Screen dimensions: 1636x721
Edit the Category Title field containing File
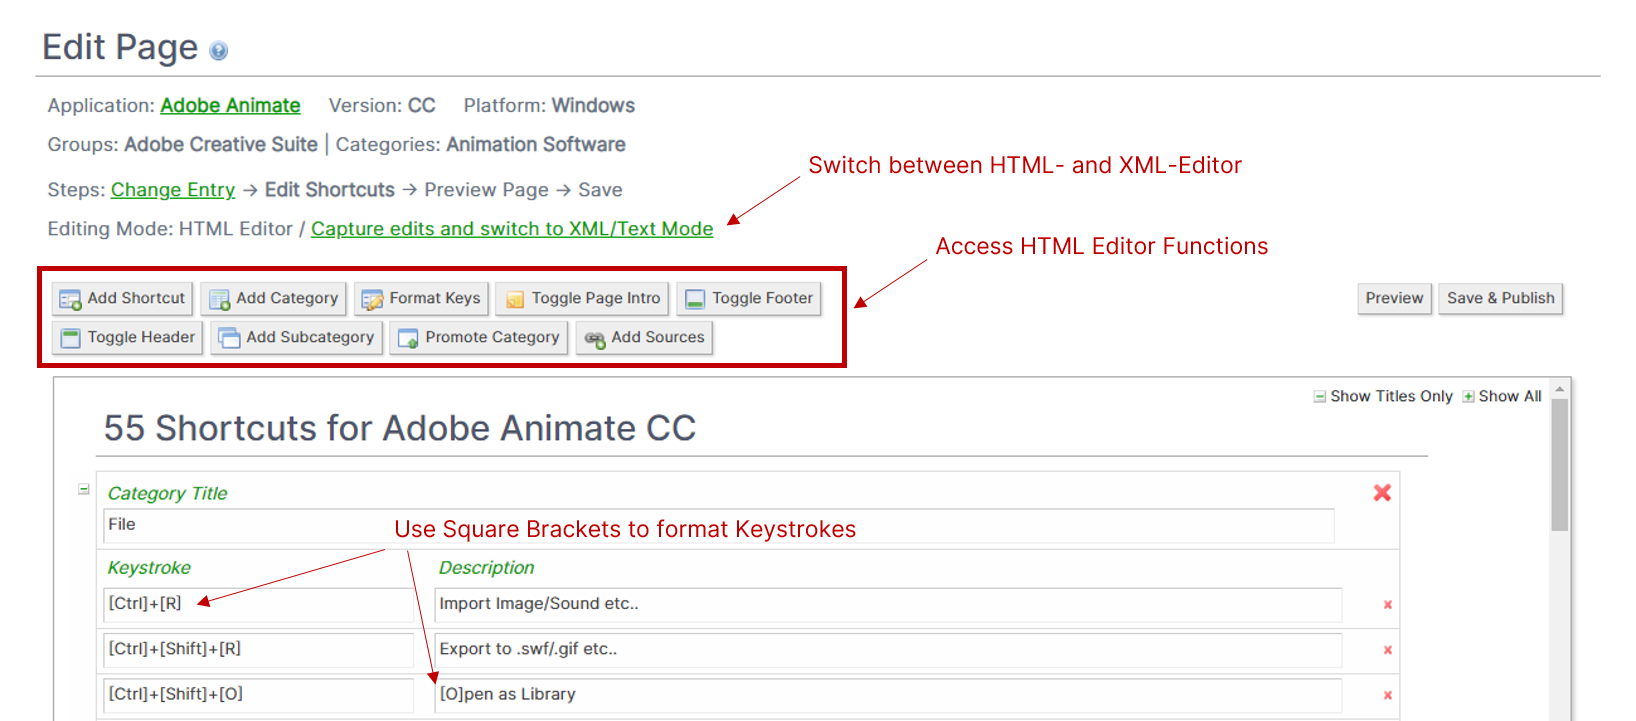[x=718, y=526]
